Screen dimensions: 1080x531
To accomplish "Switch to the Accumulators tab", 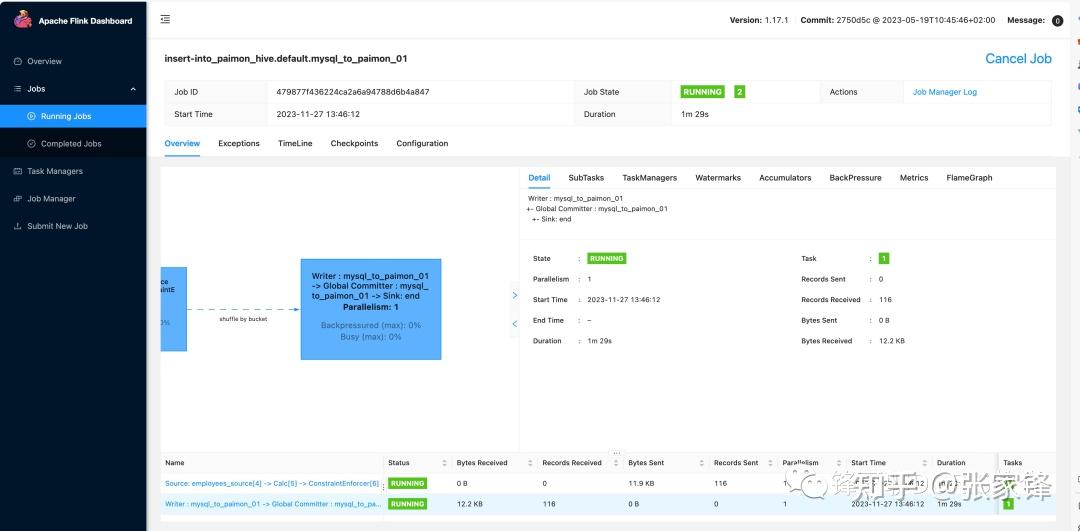I will (785, 178).
